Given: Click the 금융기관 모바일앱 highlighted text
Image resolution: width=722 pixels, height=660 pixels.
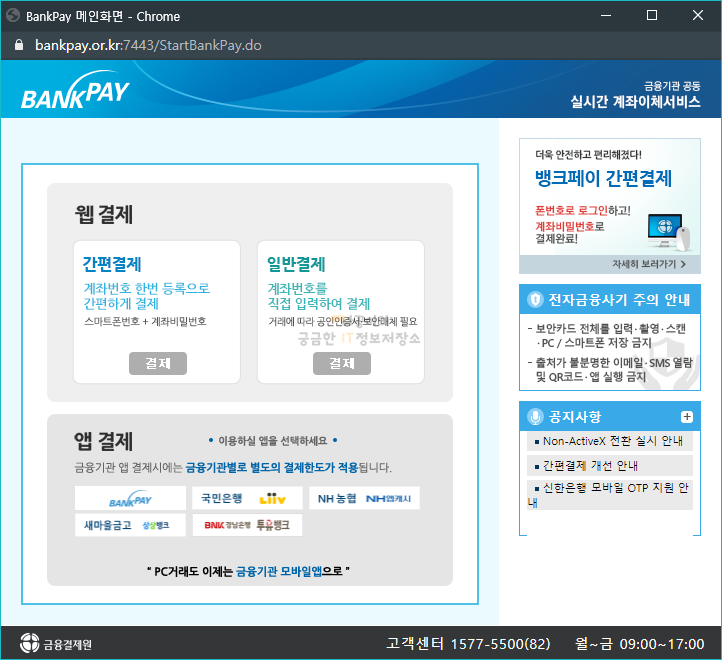Looking at the screenshot, I should 279,571.
